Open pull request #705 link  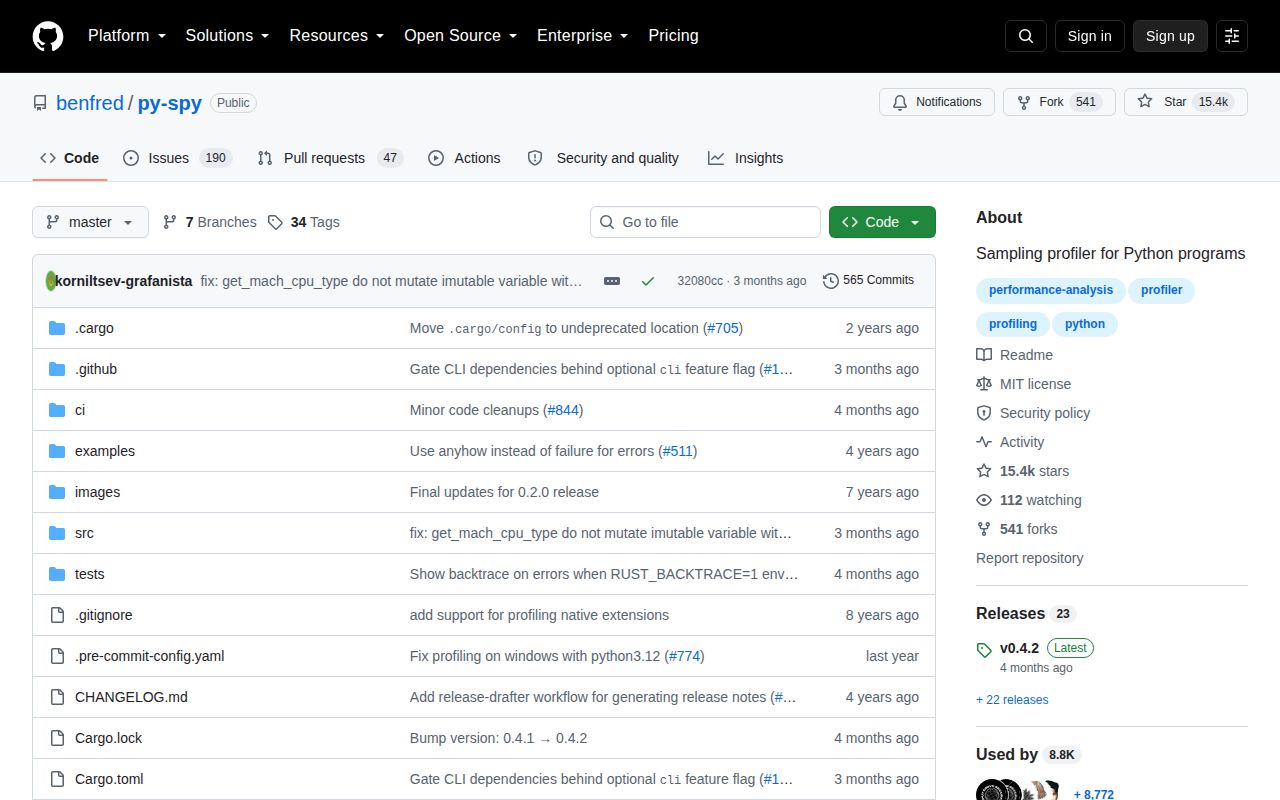(723, 328)
